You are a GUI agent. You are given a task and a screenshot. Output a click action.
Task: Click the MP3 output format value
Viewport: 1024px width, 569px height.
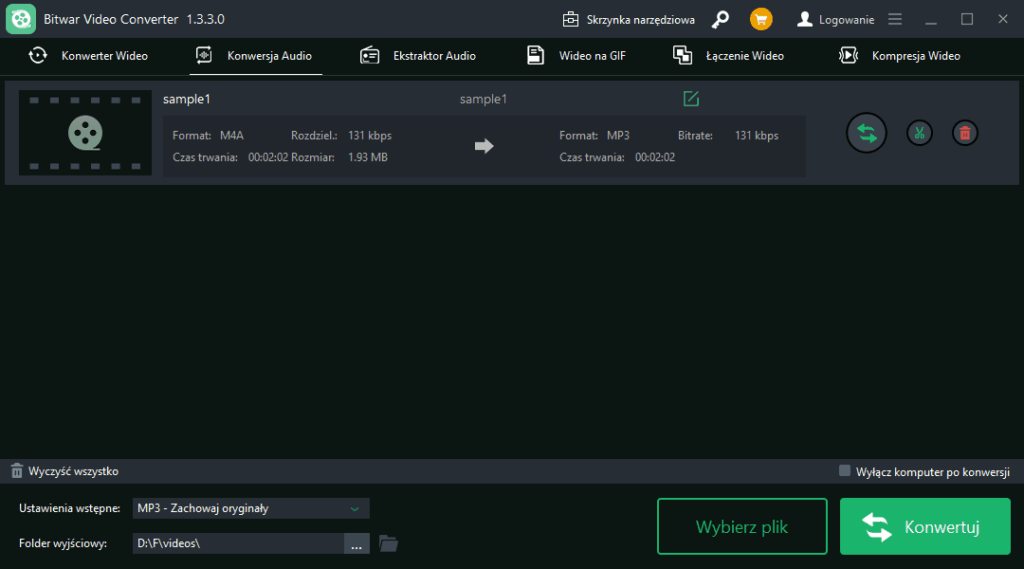click(618, 136)
